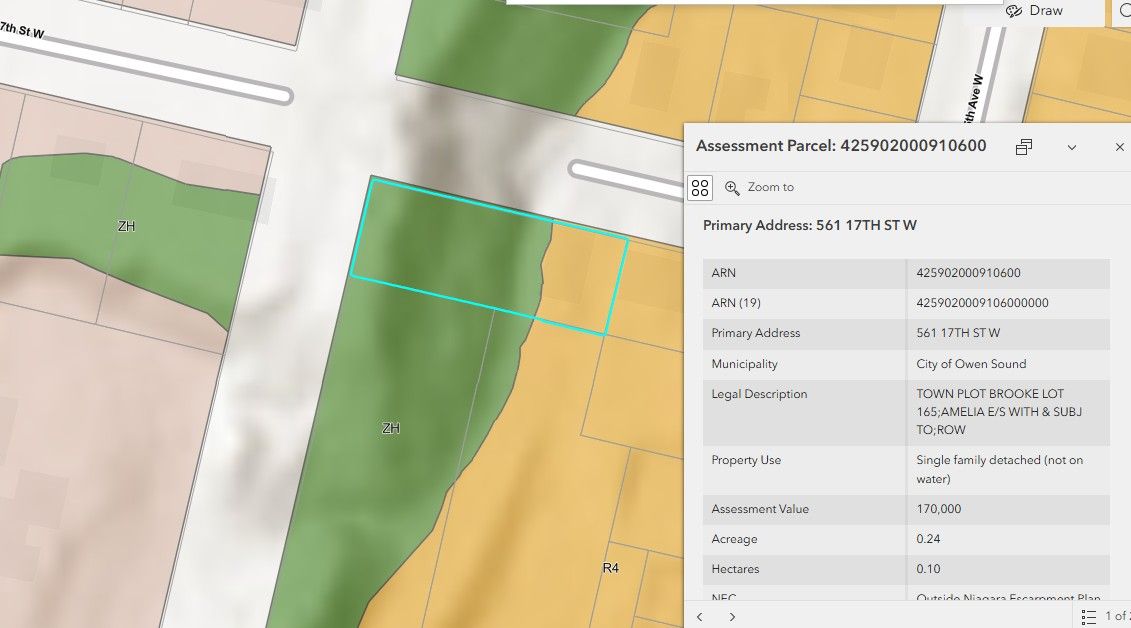Viewport: 1131px width, 628px height.
Task: Click the ZH label on left green area
Action: (x=126, y=226)
